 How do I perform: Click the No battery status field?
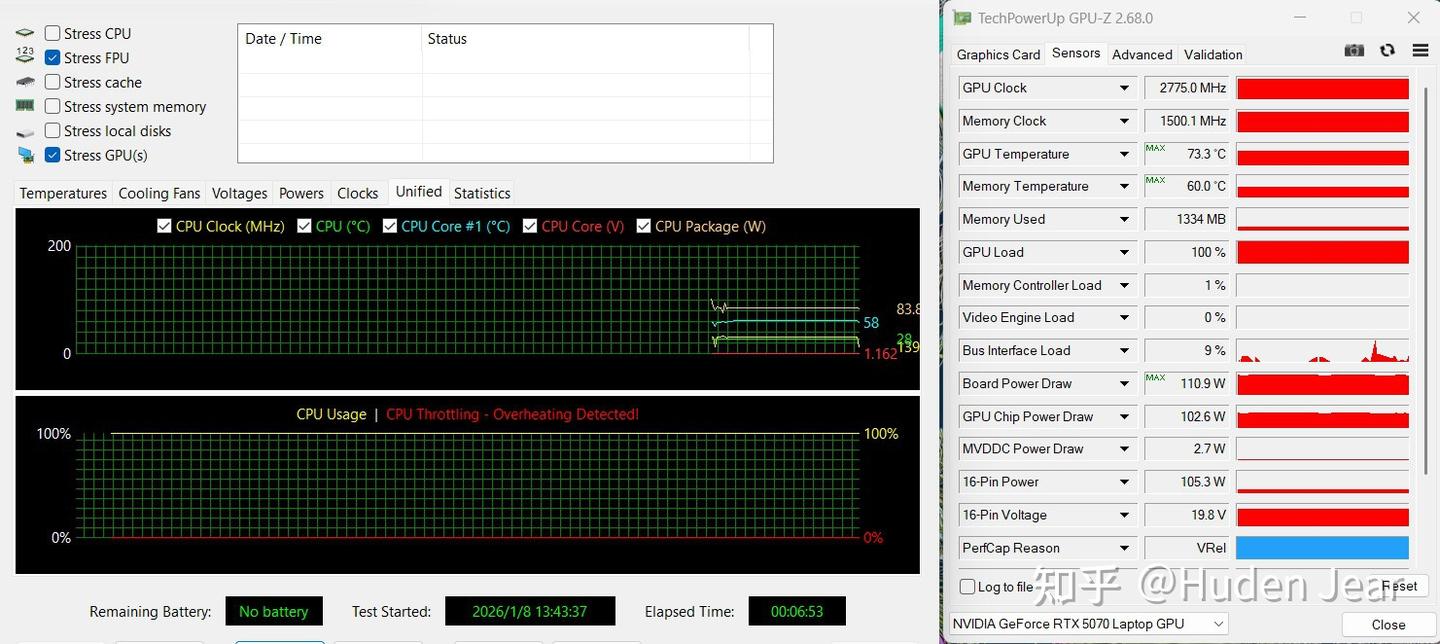(x=274, y=611)
